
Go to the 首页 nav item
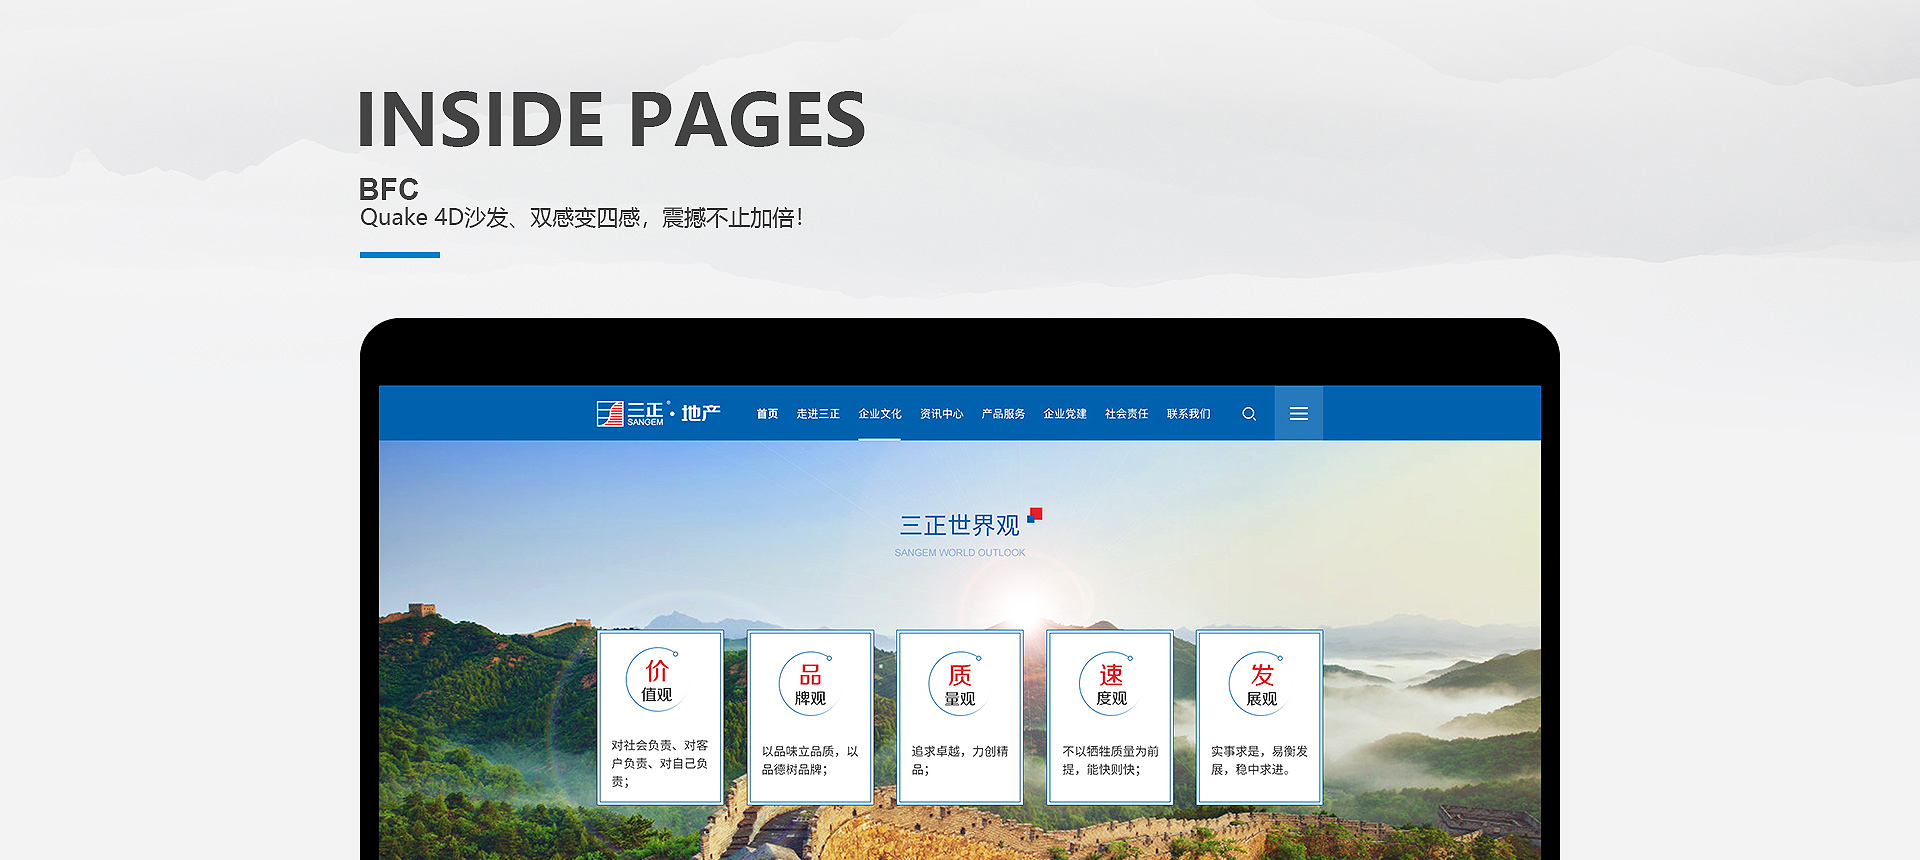tap(767, 414)
